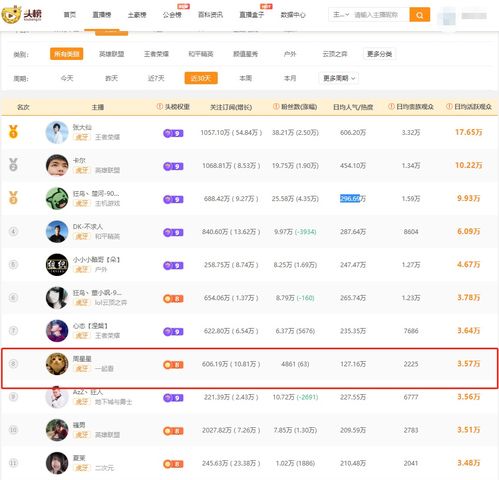The width and height of the screenshot is (499, 480).
Task: Click the orange level 8 badge in the 245.63万 row
Action: 173,464
